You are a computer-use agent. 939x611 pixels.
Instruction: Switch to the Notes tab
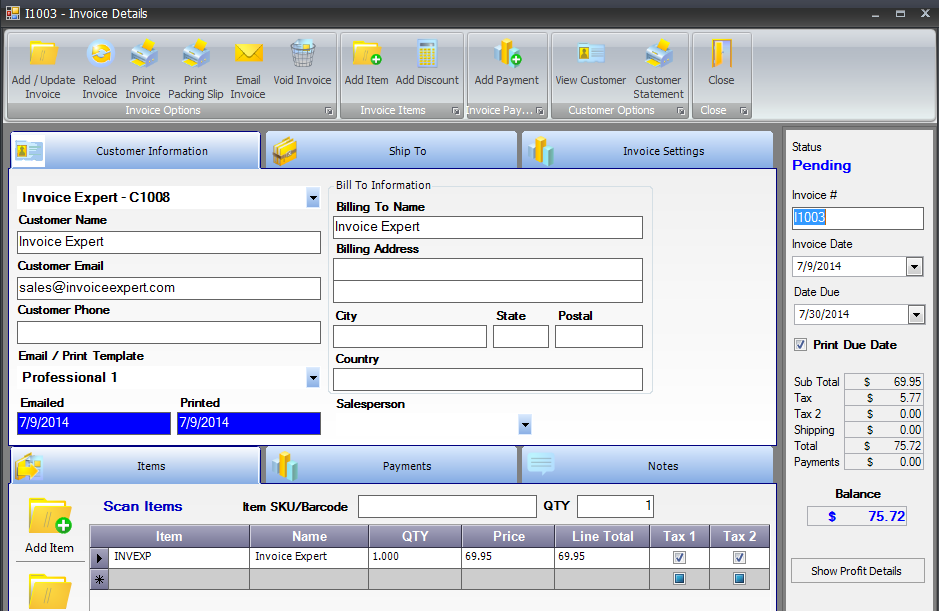pos(647,466)
